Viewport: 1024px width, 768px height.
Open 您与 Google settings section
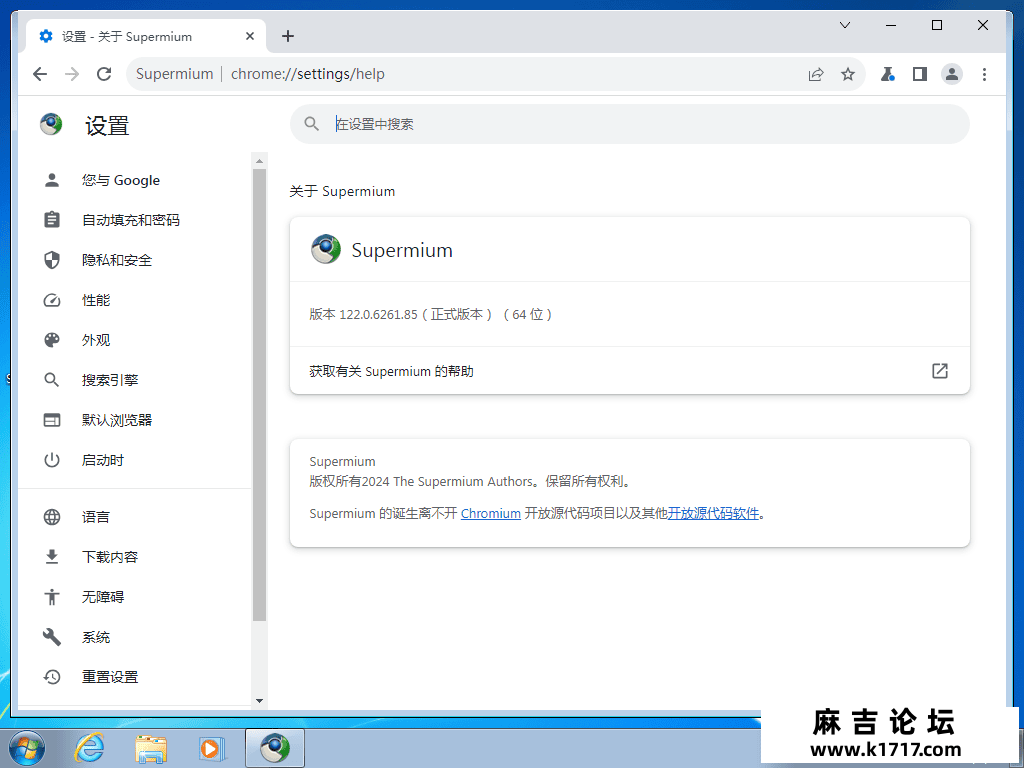(x=134, y=180)
